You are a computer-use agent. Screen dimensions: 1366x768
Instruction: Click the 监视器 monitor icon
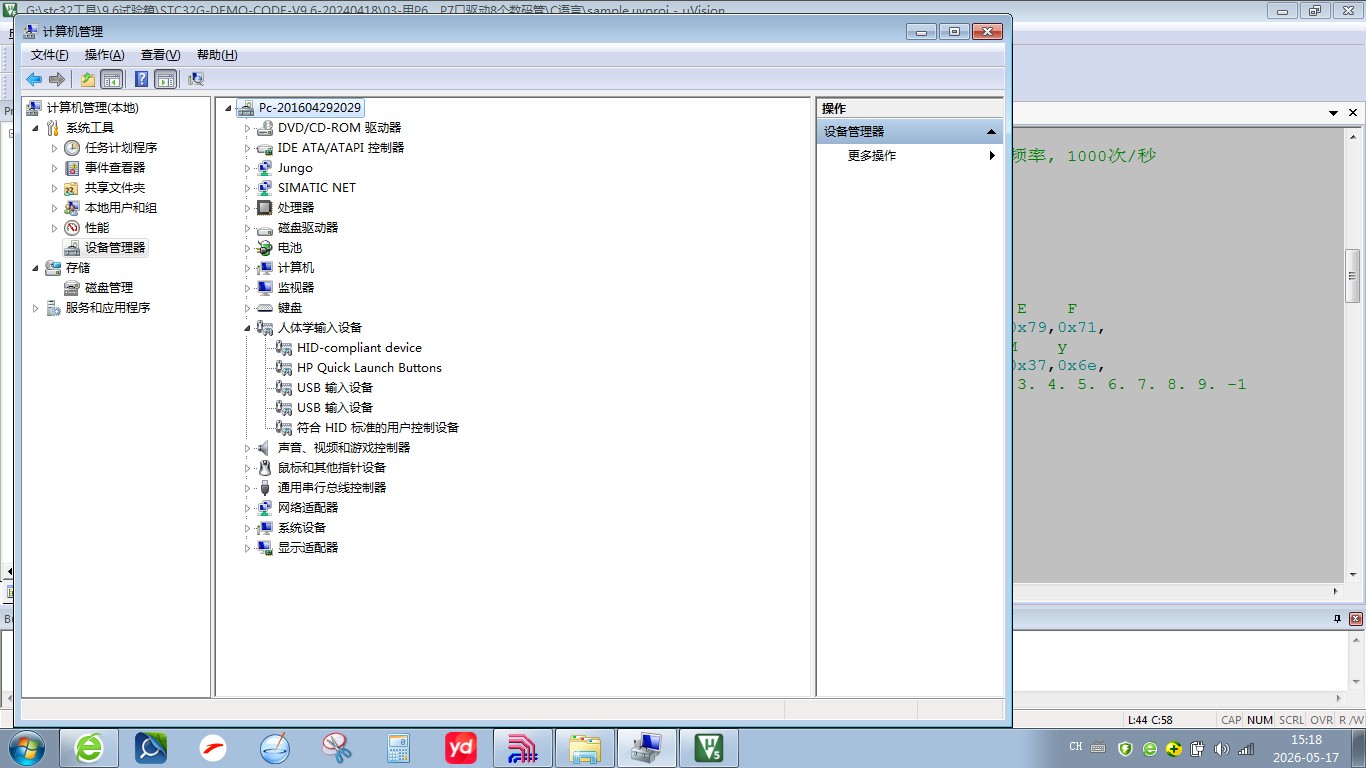pyautogui.click(x=265, y=288)
